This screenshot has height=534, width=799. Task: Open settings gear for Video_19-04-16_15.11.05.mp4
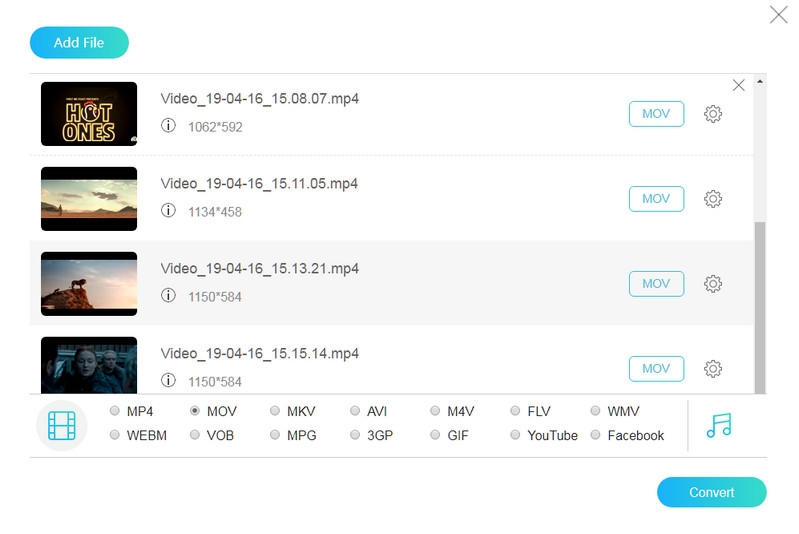[713, 199]
